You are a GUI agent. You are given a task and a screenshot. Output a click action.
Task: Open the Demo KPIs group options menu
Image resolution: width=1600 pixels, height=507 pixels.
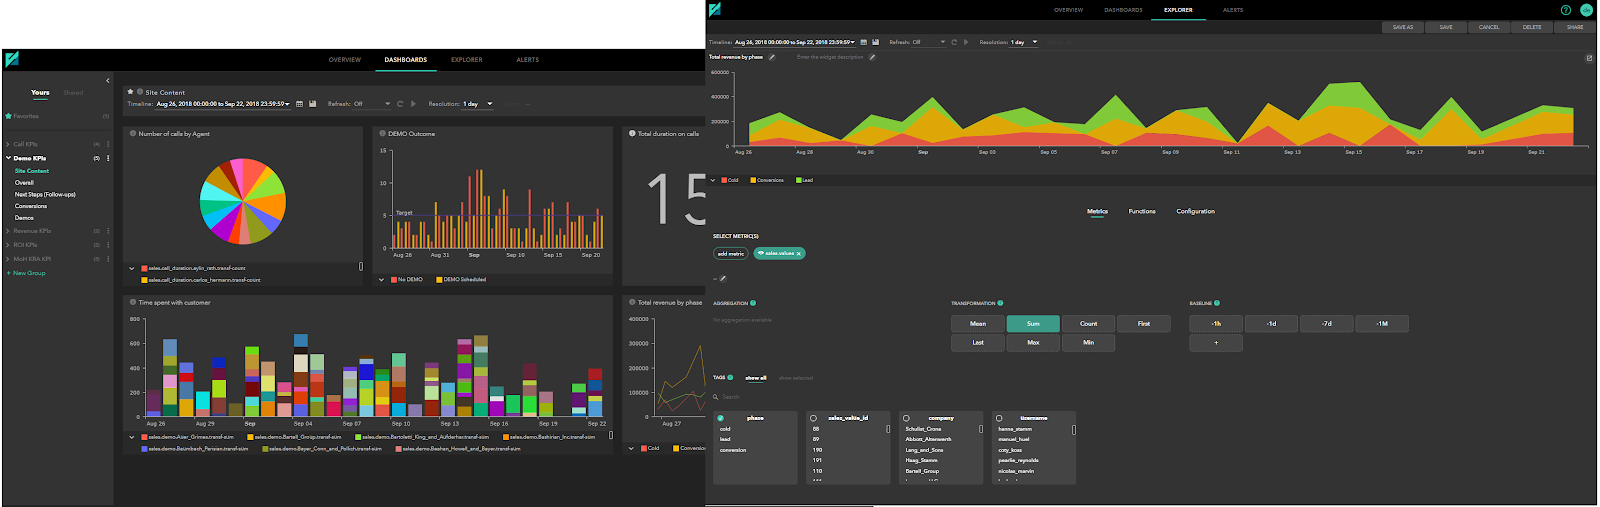[x=108, y=158]
